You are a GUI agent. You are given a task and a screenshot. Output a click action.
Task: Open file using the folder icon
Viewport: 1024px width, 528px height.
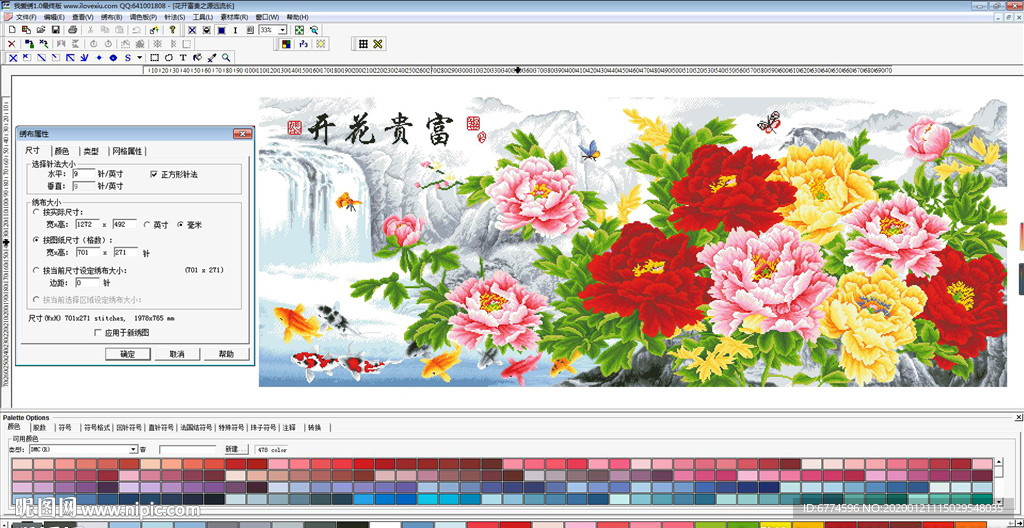pyautogui.click(x=40, y=30)
